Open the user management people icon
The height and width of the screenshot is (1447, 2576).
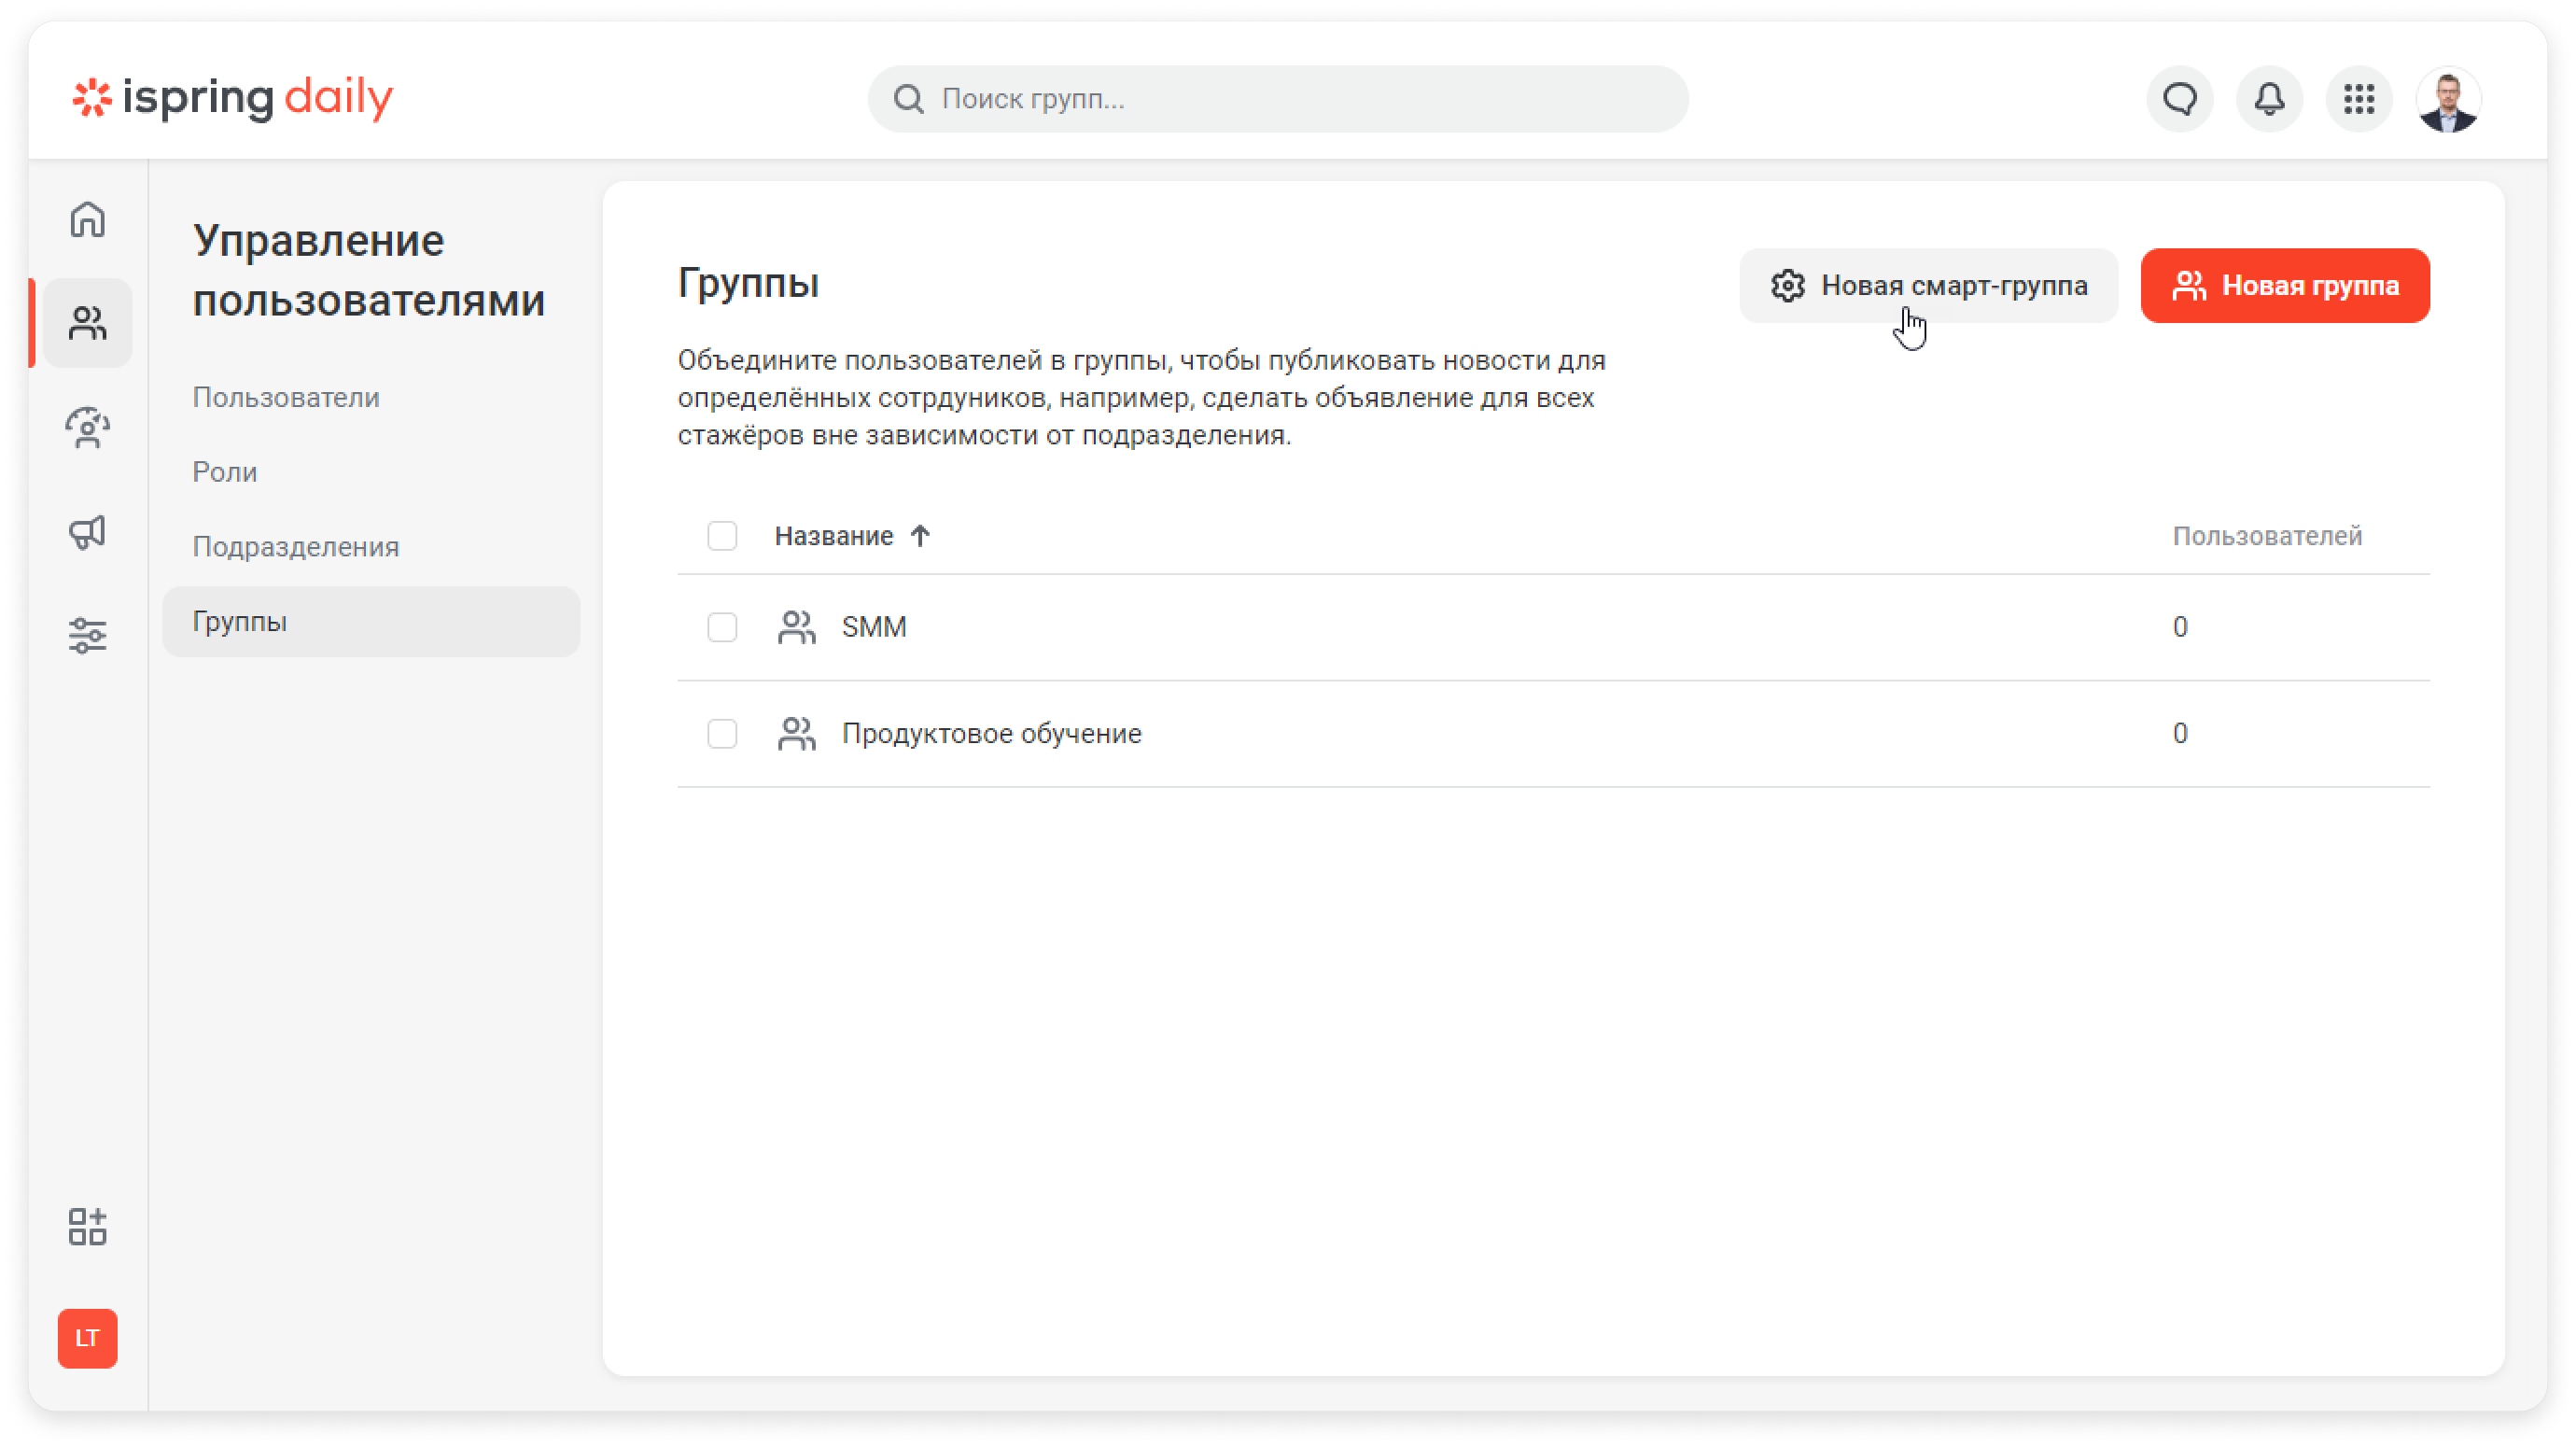click(x=88, y=323)
